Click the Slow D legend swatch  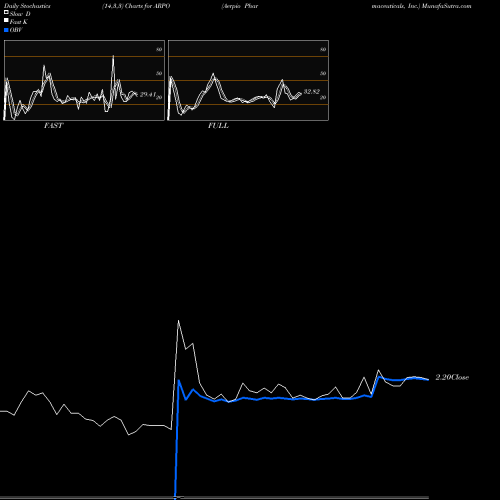pyautogui.click(x=6, y=13)
